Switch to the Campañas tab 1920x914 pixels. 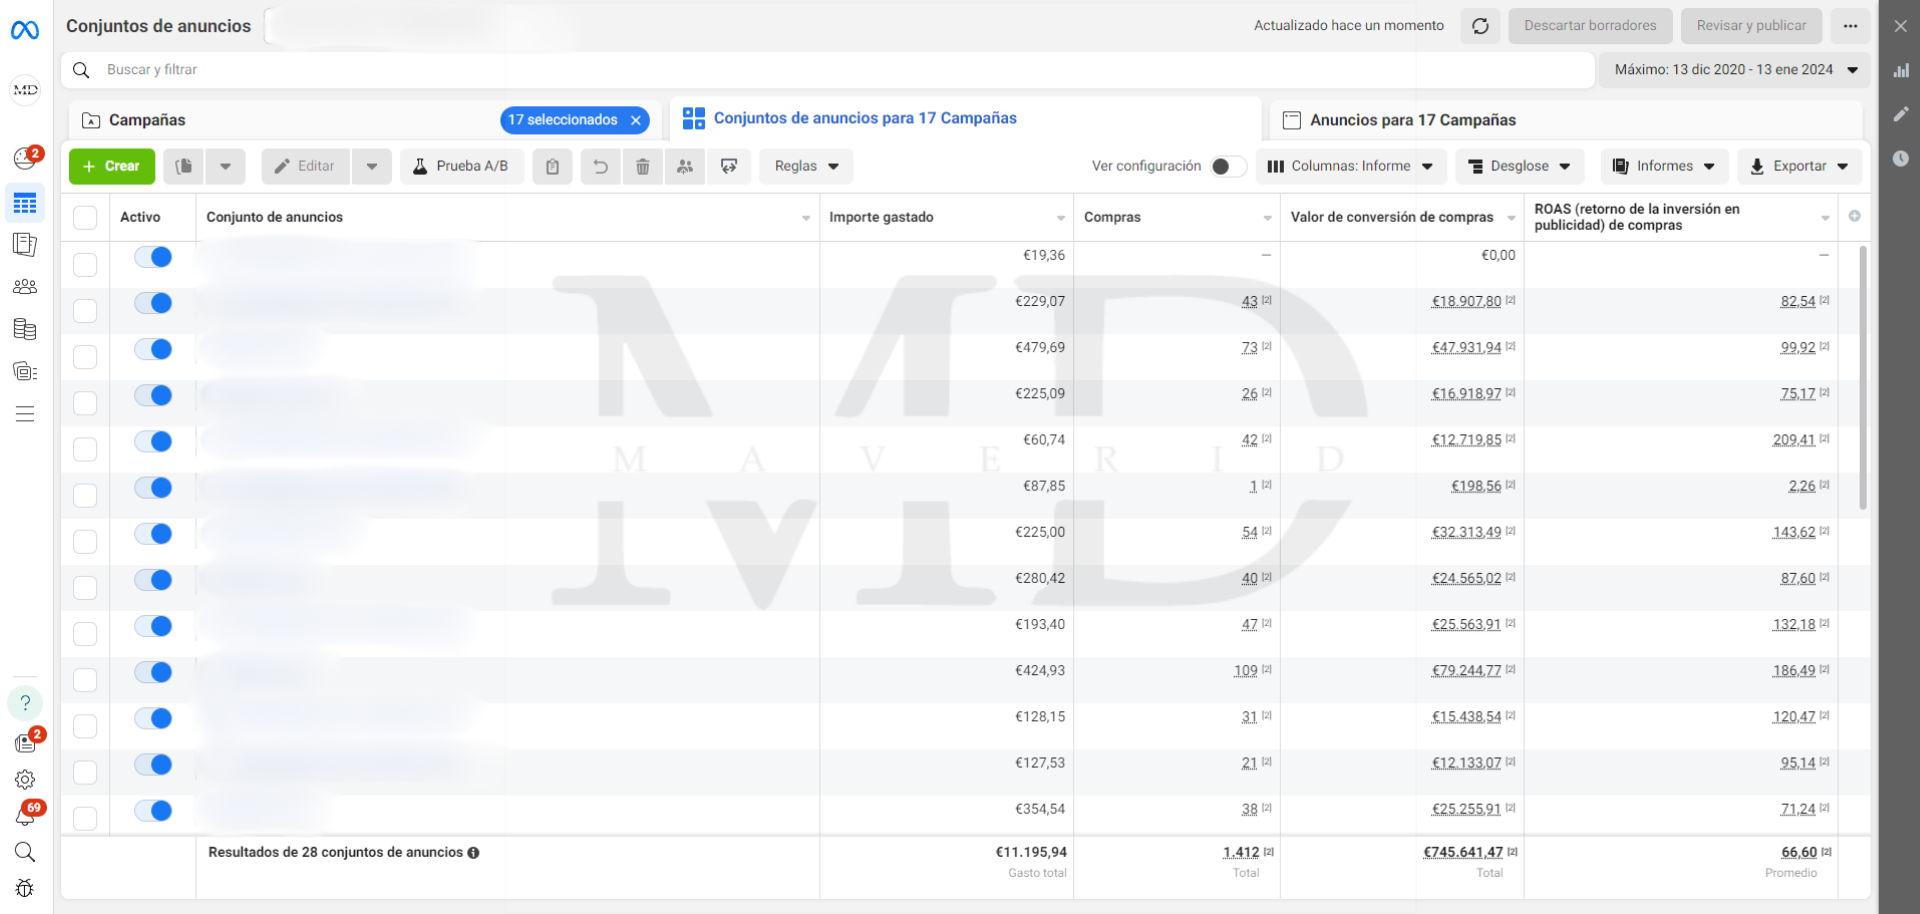[x=147, y=120]
